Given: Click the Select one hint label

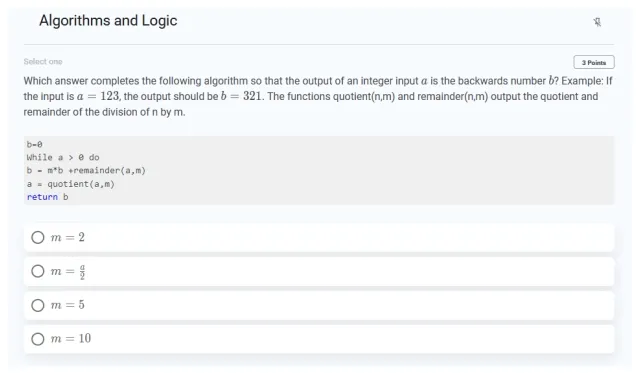Looking at the screenshot, I should [x=43, y=62].
